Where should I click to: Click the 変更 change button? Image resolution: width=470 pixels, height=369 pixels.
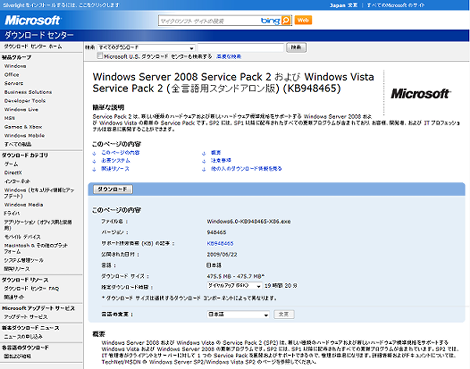[x=284, y=314]
